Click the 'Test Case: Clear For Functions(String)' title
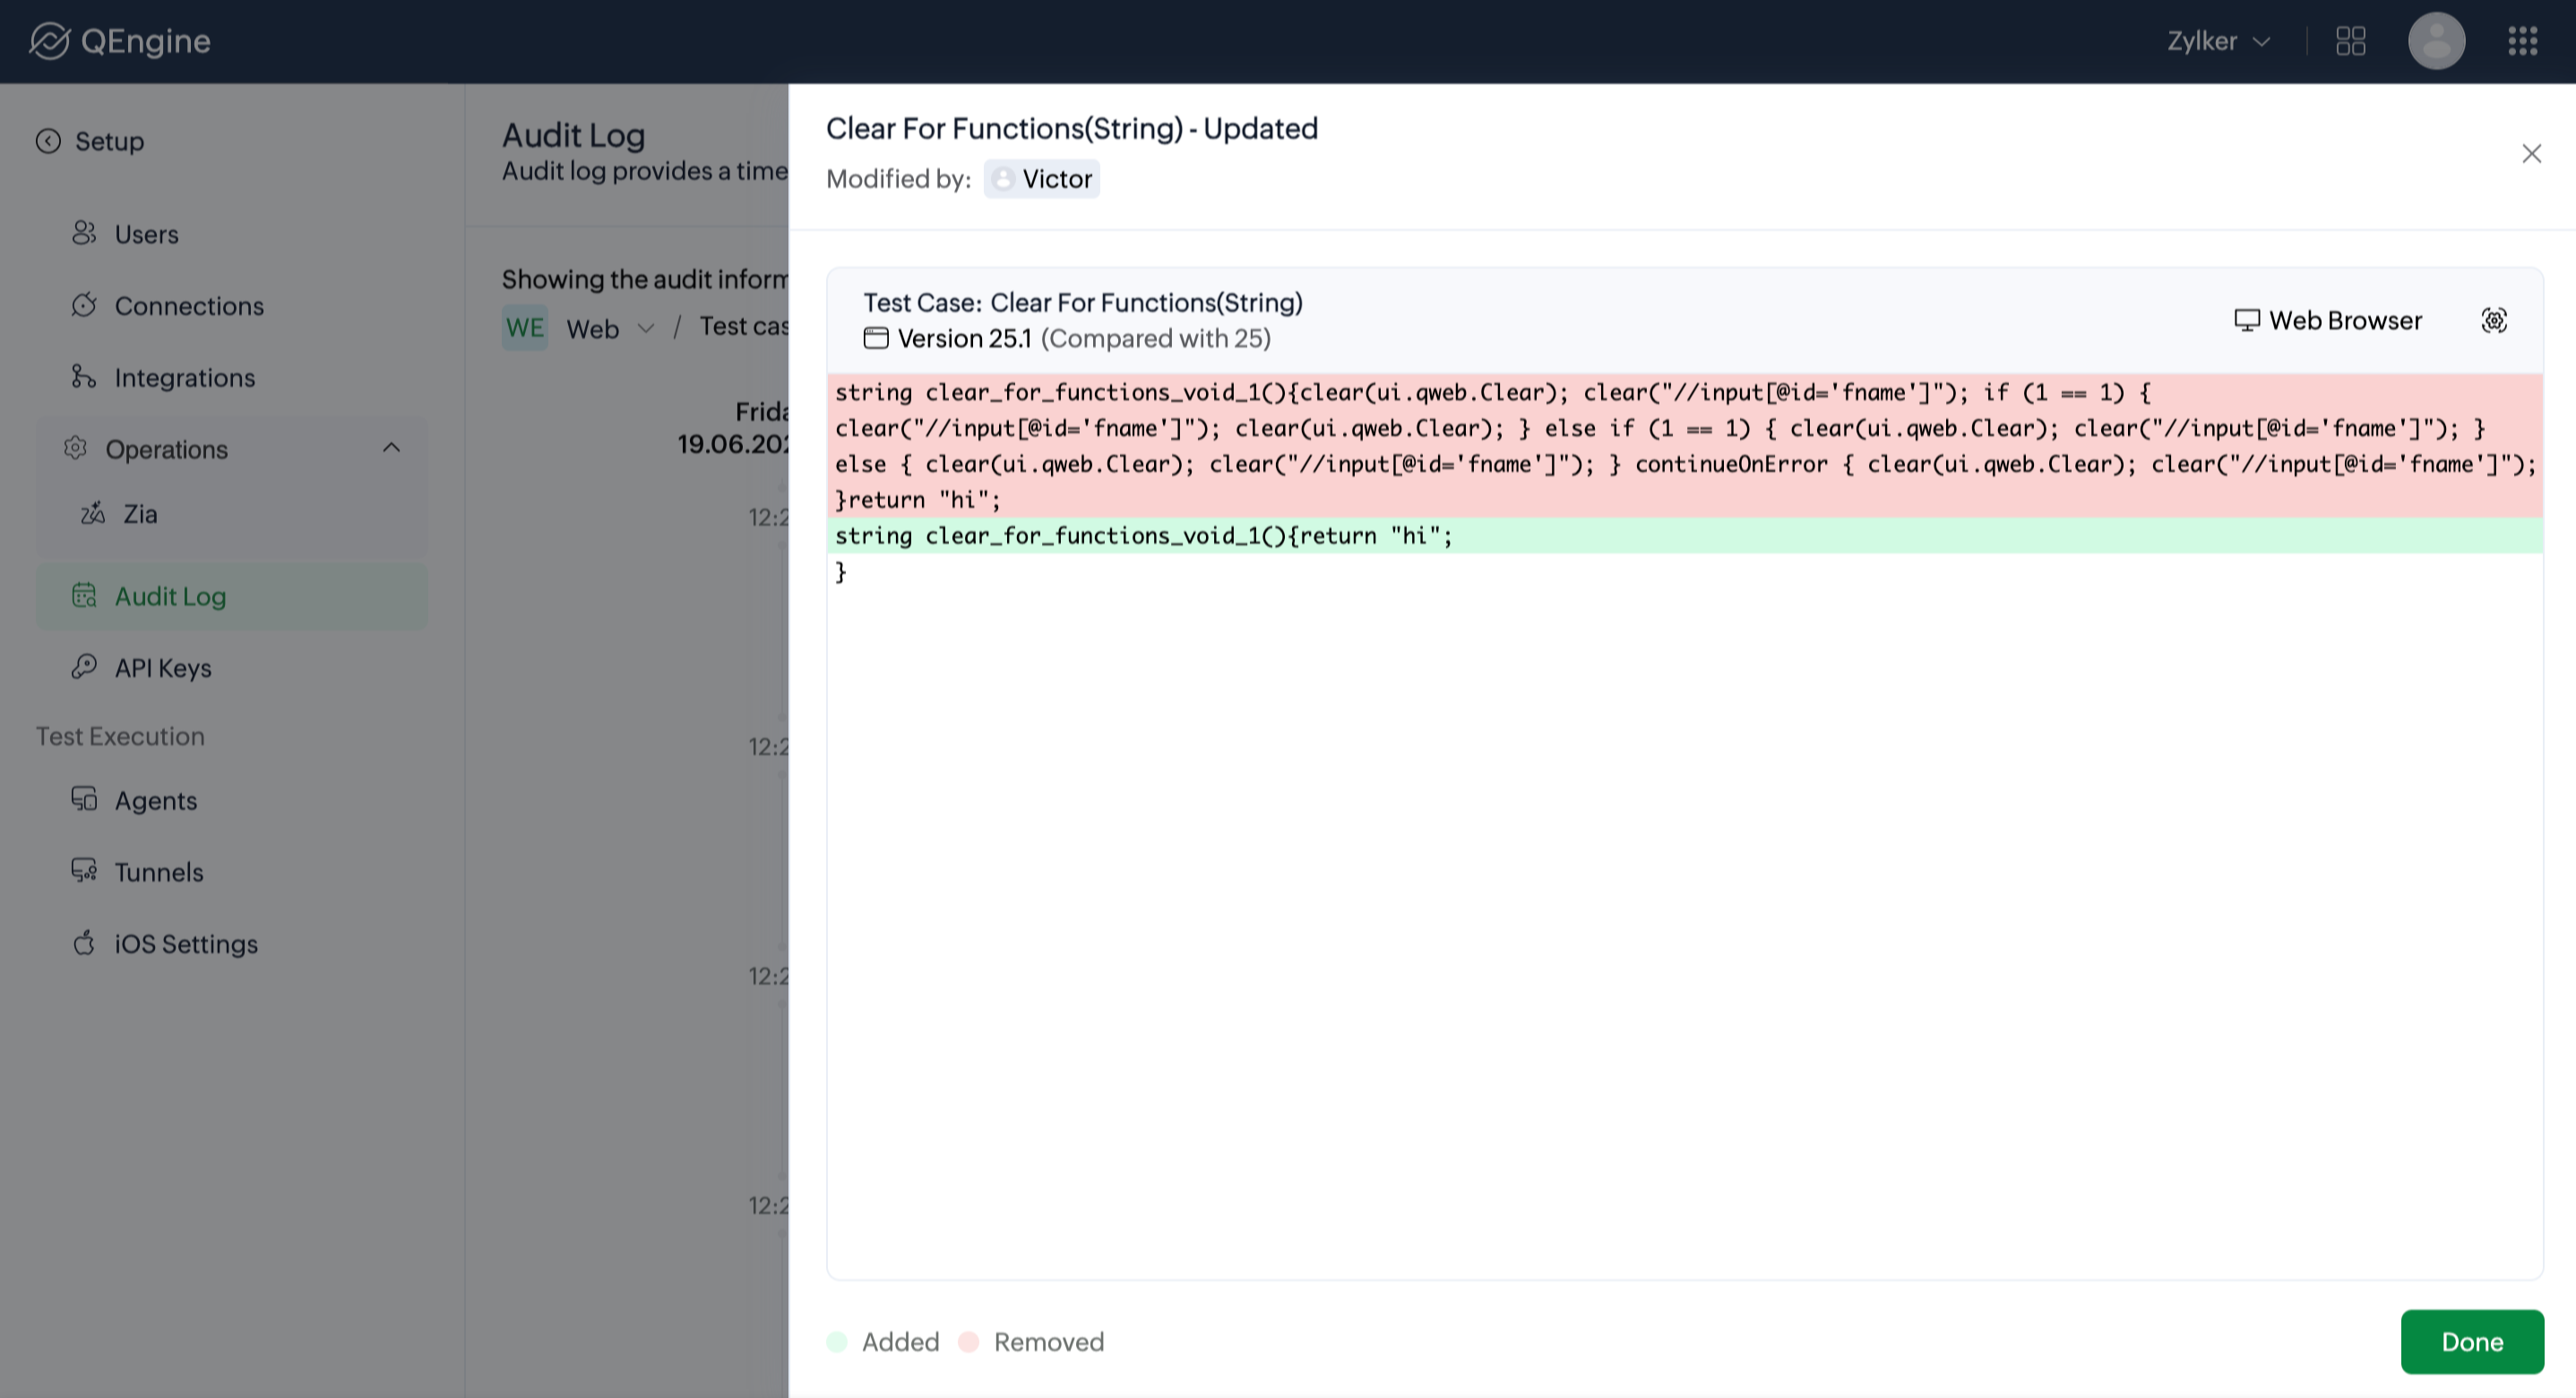The height and width of the screenshot is (1398, 2576). [x=1083, y=303]
